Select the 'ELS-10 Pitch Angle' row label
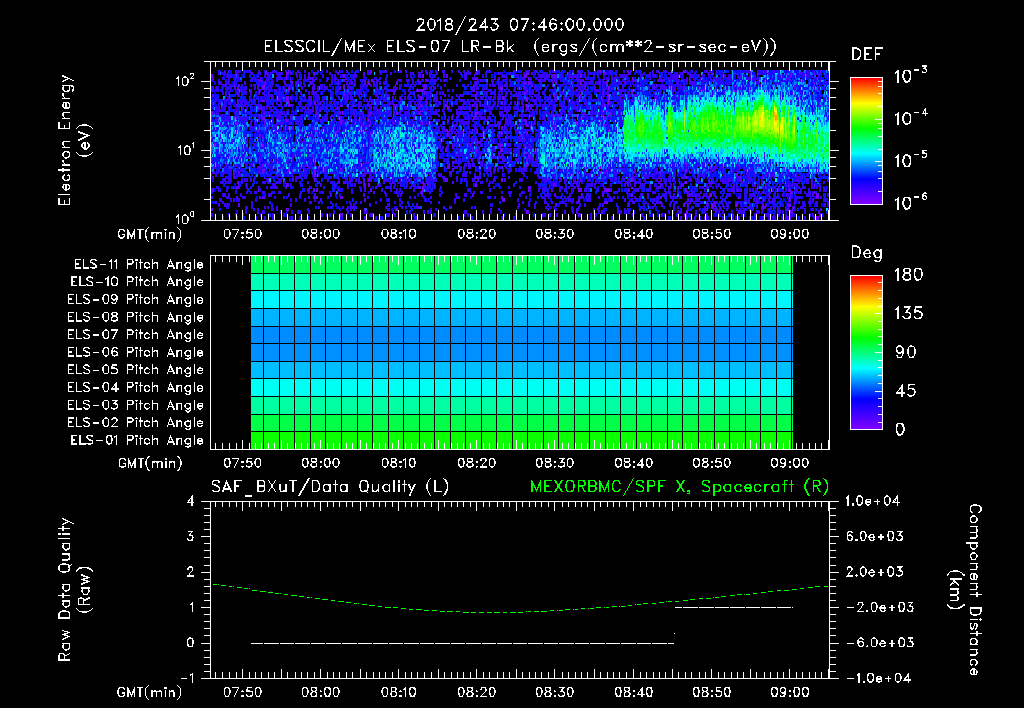Screen dimensions: 1024x708 [137, 282]
